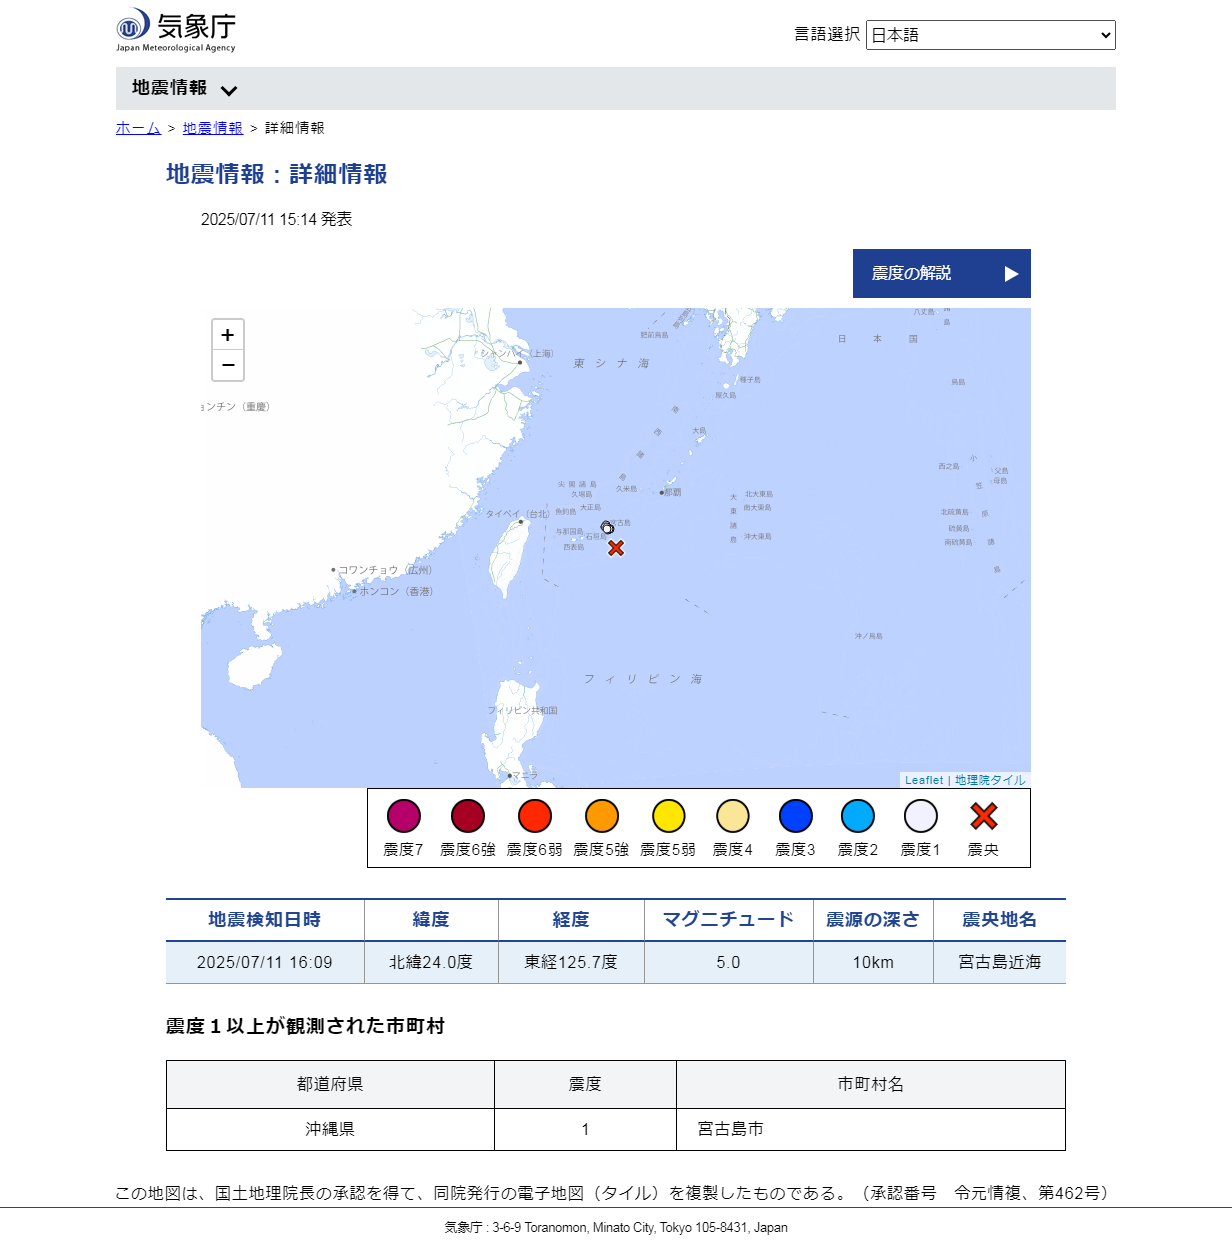Click the 震度4 pale yellow legend circle
Screen dimensions: 1232x1259
(733, 816)
